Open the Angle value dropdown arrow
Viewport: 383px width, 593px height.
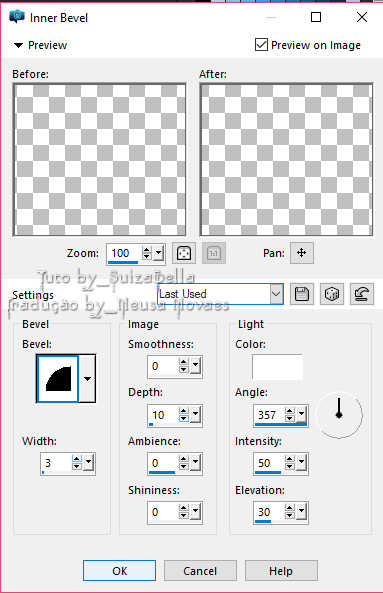point(301,415)
